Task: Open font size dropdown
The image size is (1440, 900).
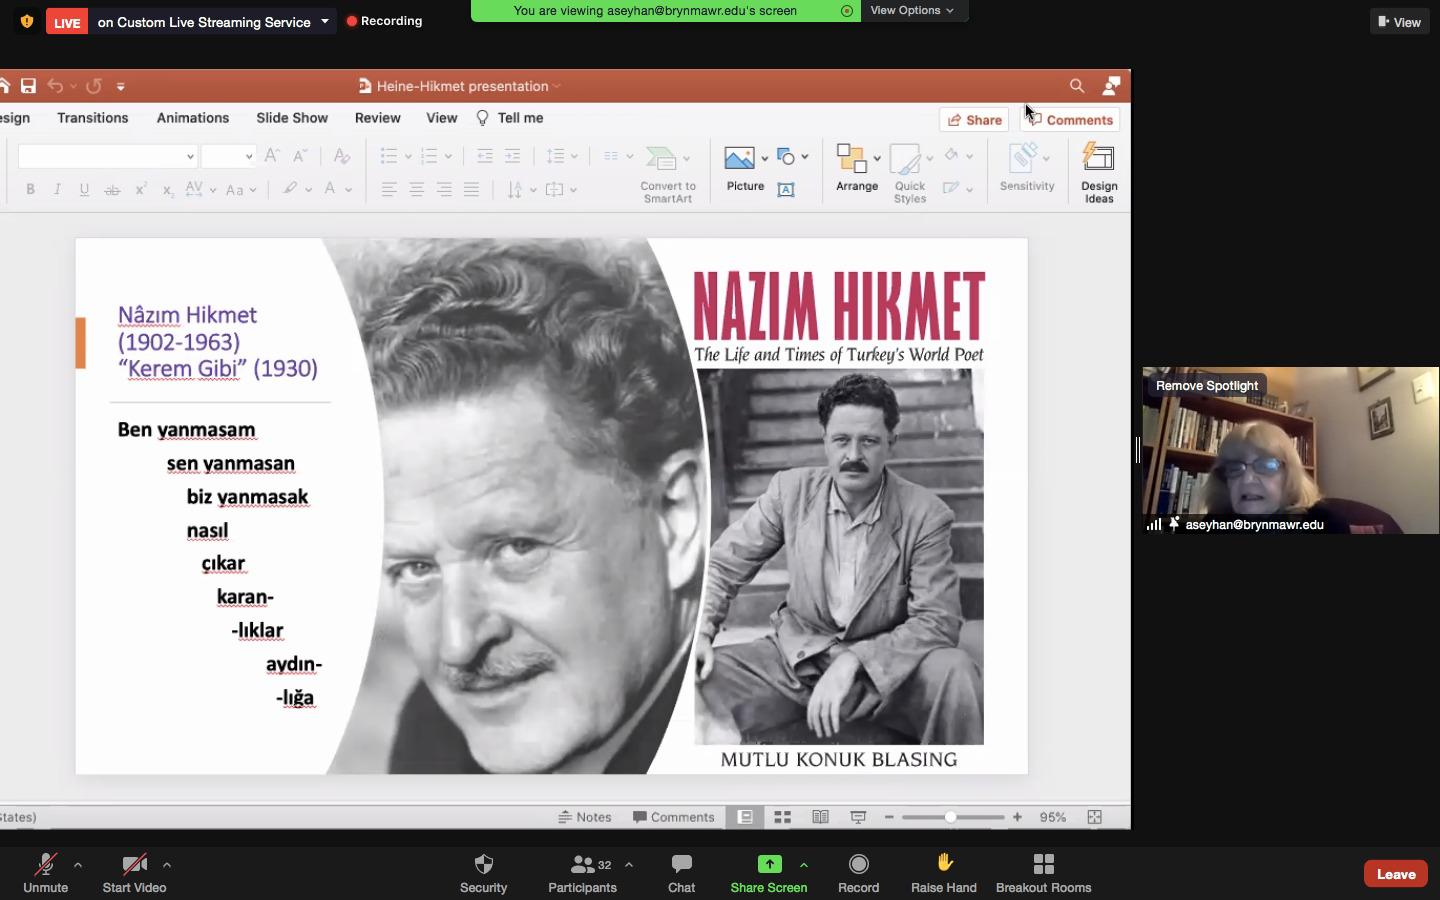Action: click(249, 156)
